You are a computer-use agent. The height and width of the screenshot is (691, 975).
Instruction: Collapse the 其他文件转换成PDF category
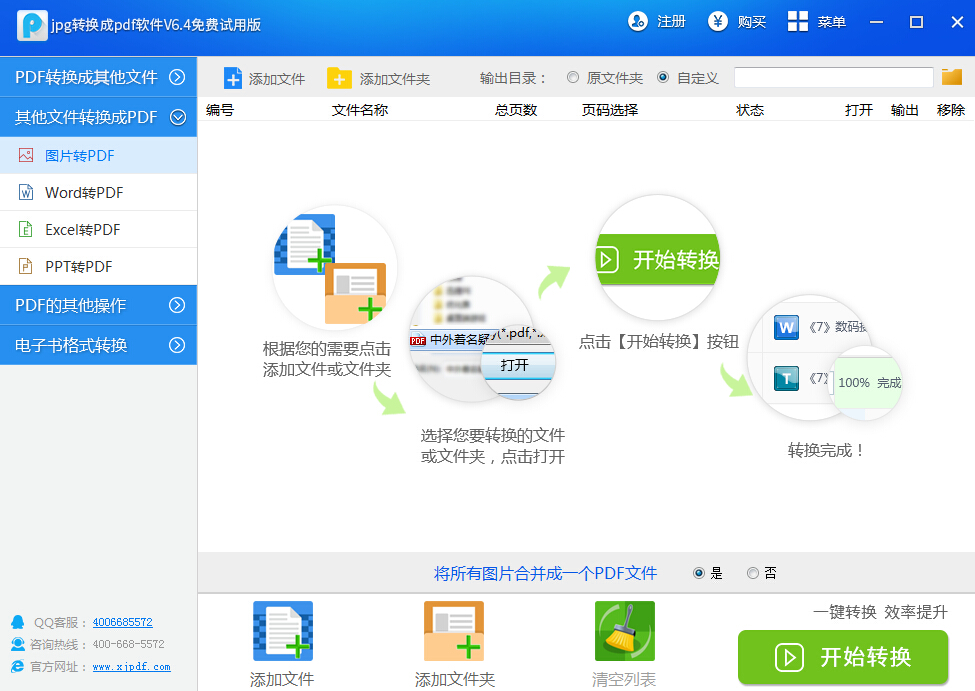[97, 115]
